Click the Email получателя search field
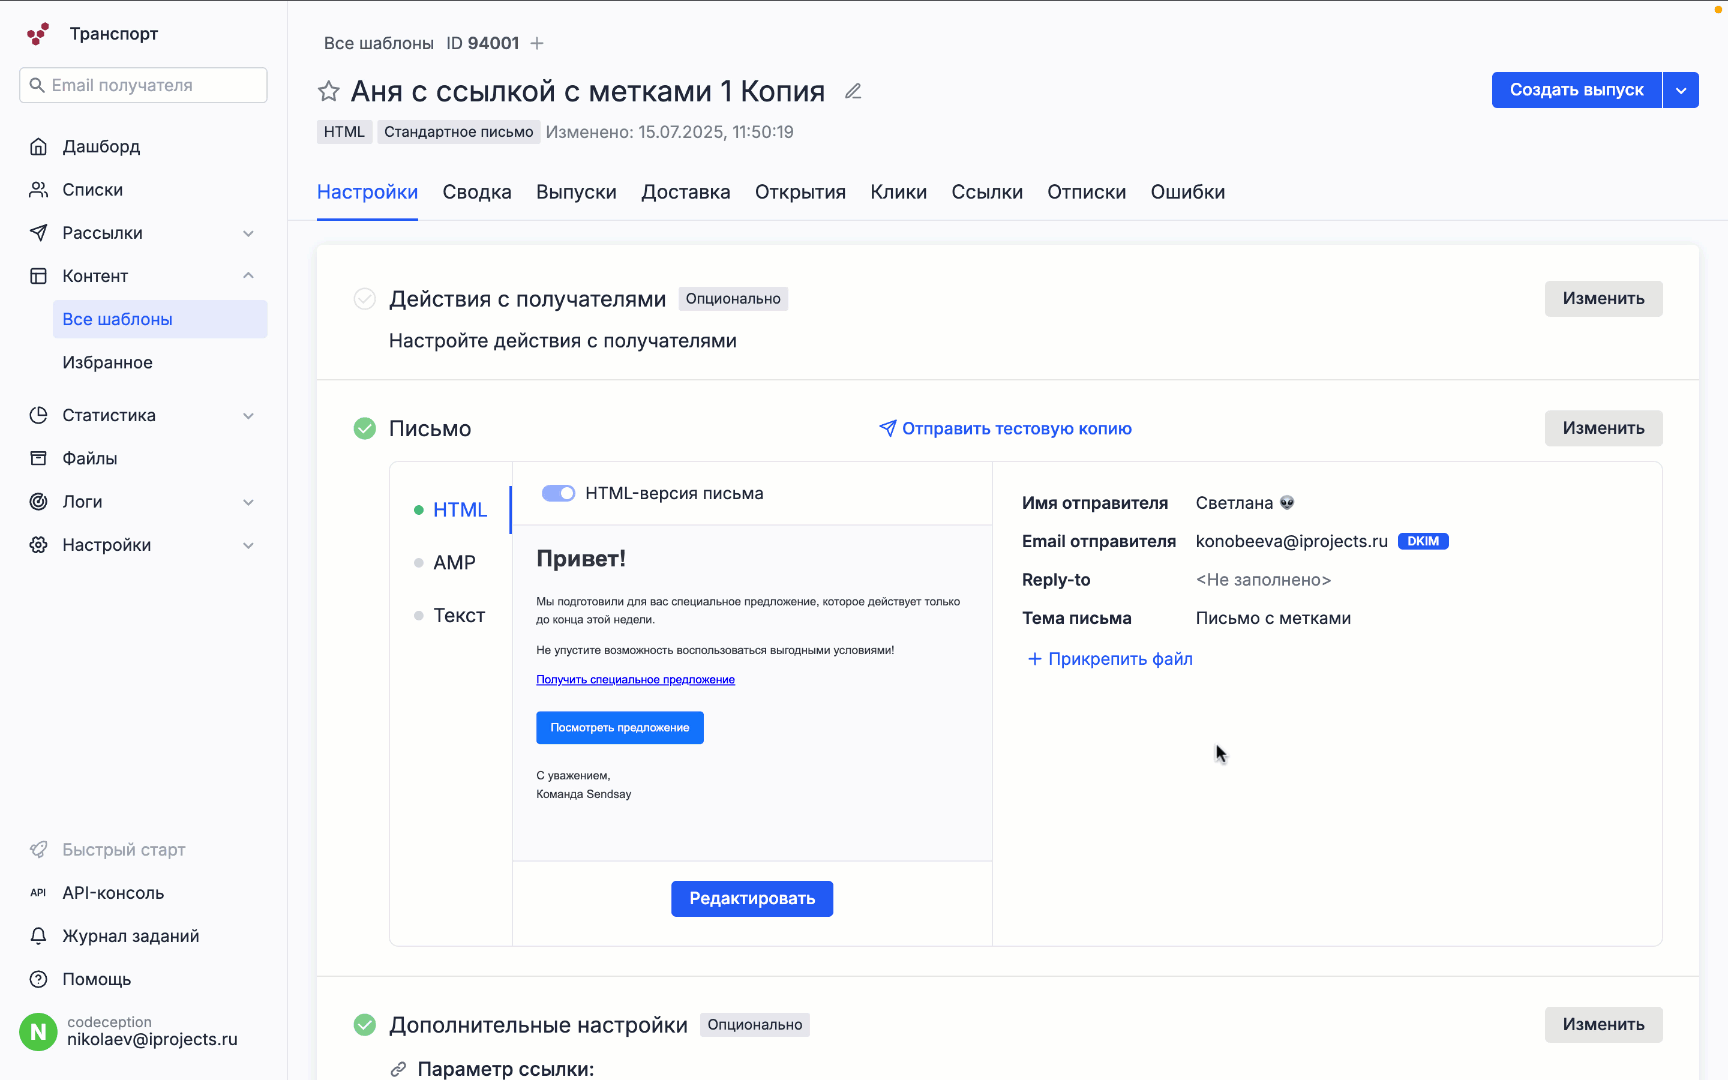This screenshot has height=1080, width=1728. (143, 85)
